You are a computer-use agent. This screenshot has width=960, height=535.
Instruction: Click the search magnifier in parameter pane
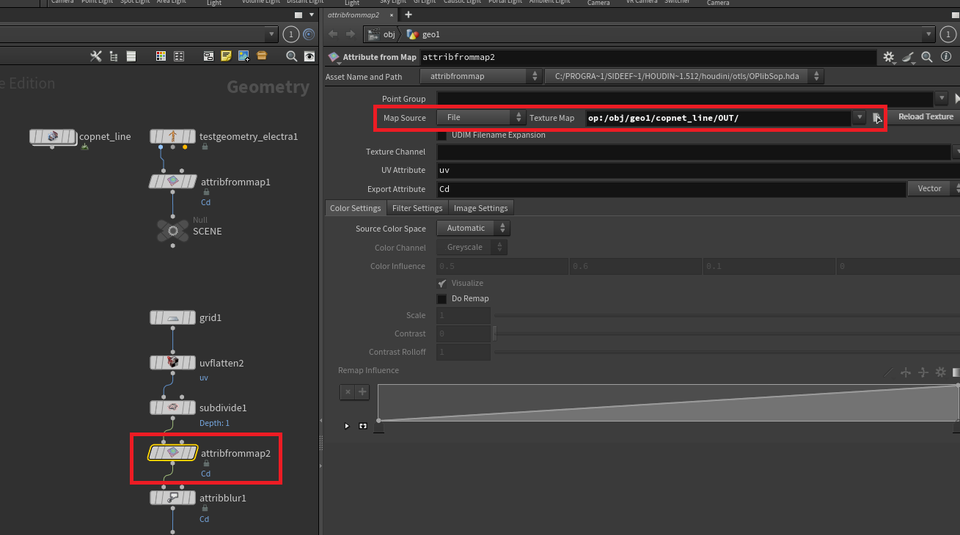tap(927, 59)
